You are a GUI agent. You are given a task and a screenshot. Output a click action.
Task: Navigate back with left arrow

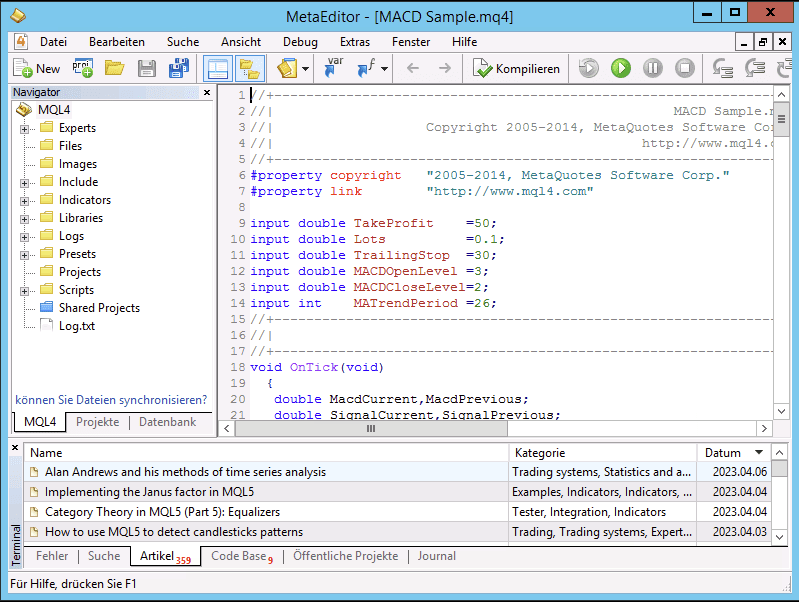coord(413,68)
